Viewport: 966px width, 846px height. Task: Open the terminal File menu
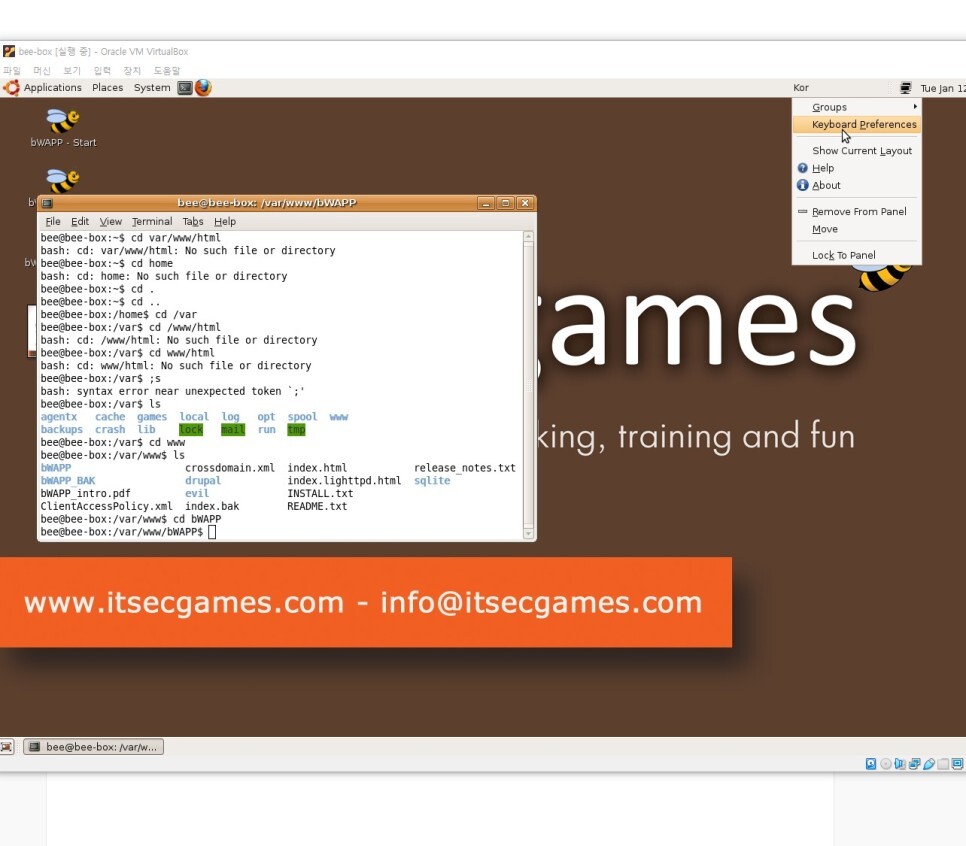[53, 221]
